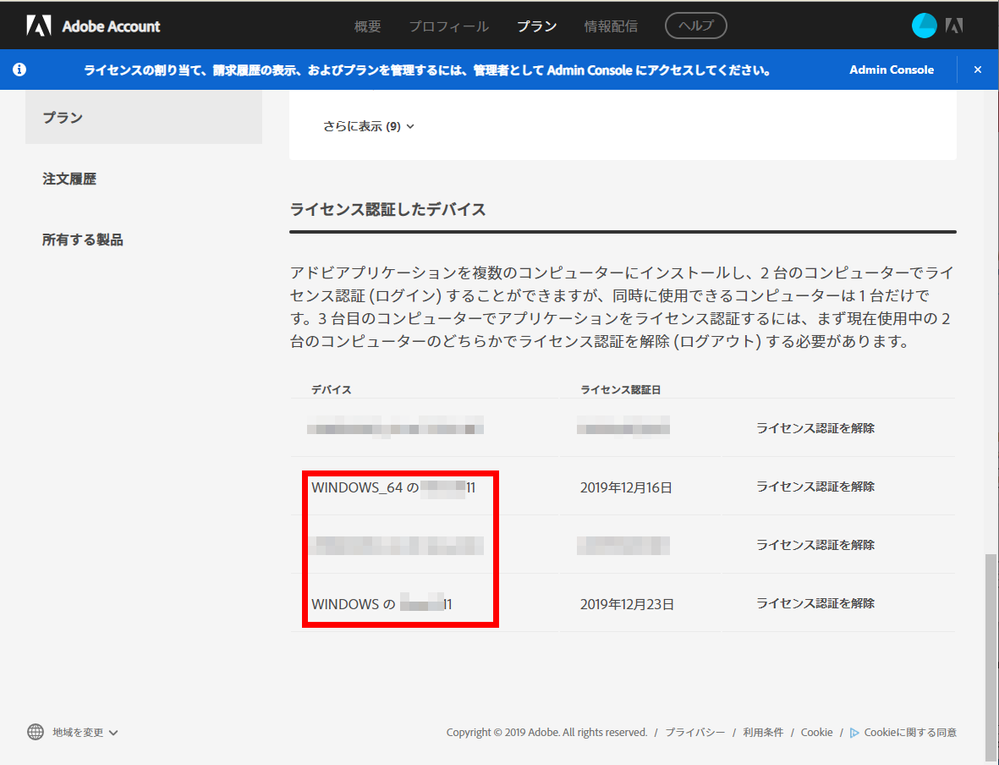Viewport: 999px width, 765px height.
Task: Open the user profile avatar
Action: (924, 25)
